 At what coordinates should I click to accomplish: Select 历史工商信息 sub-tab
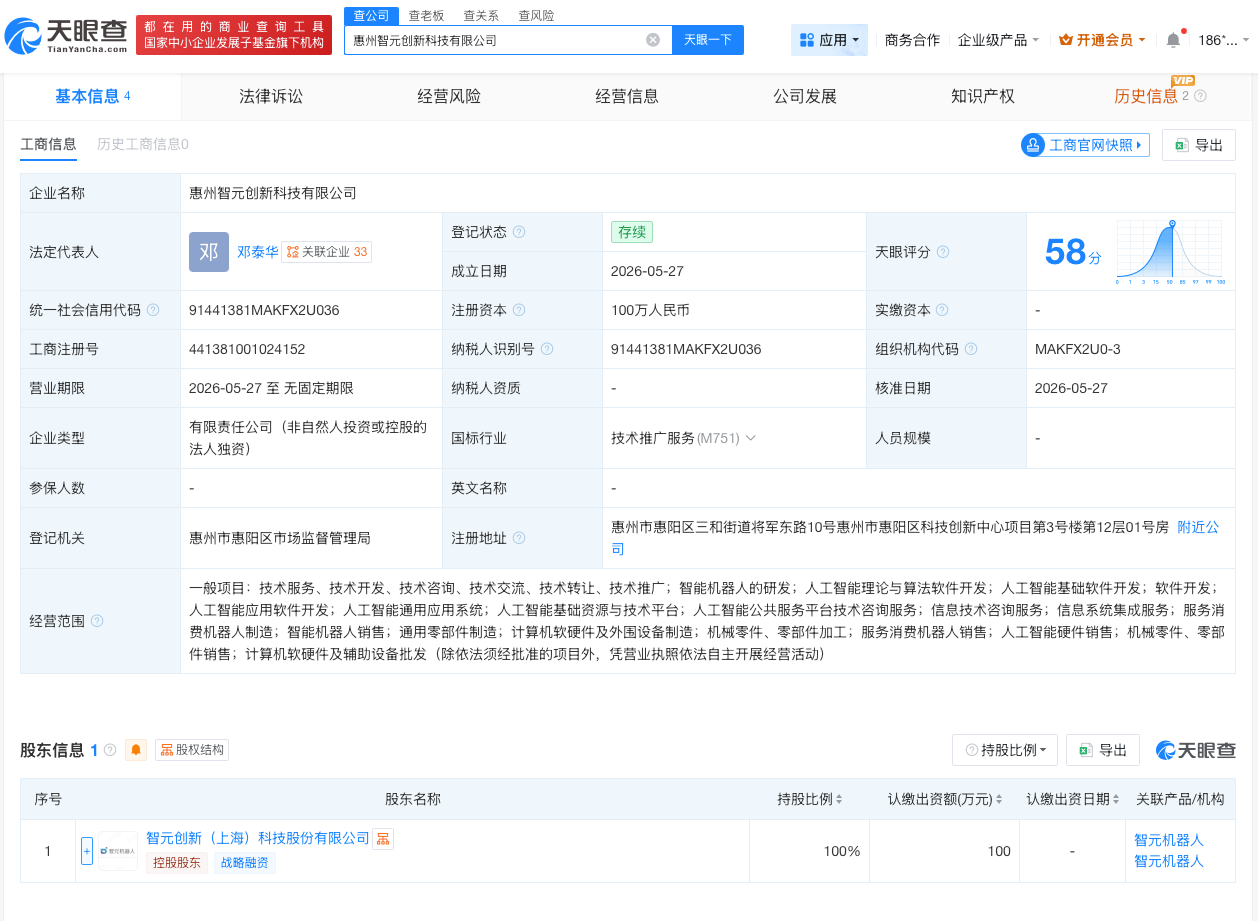point(142,144)
